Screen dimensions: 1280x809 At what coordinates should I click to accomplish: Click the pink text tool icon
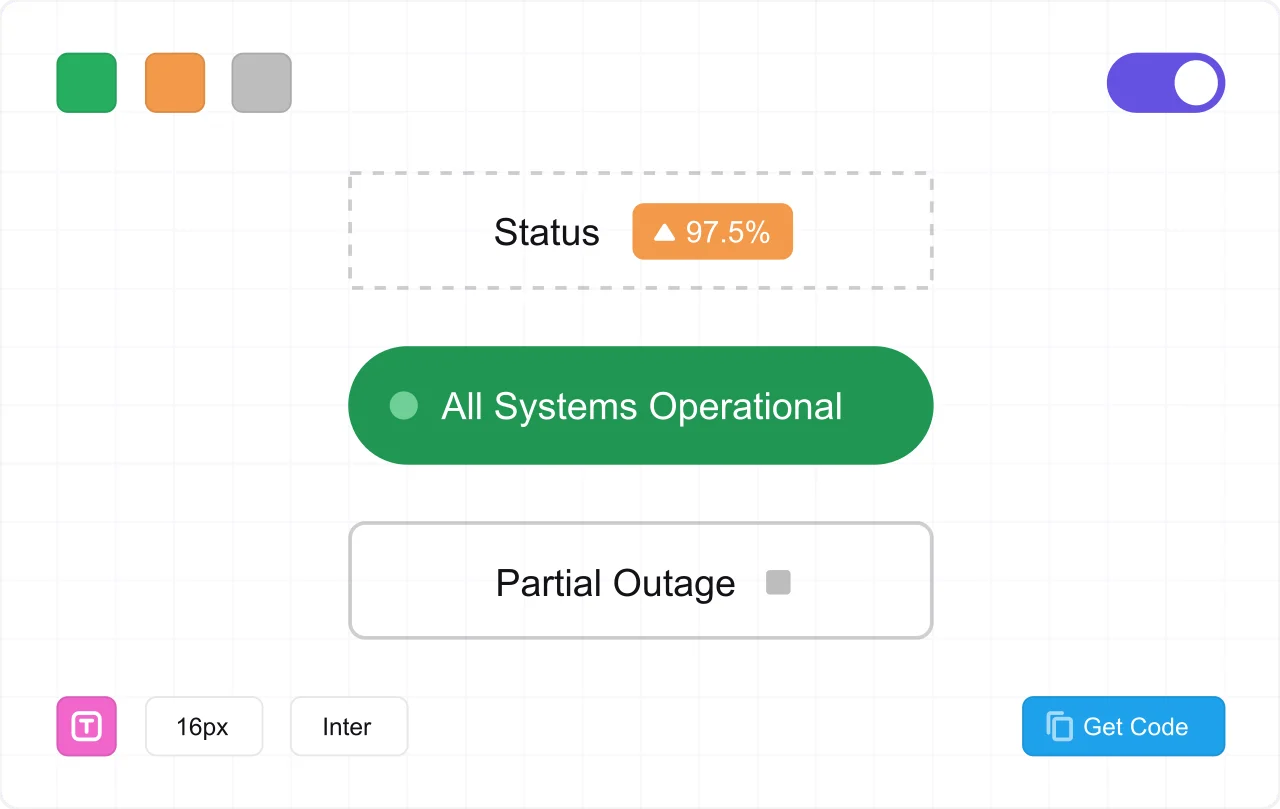point(87,727)
